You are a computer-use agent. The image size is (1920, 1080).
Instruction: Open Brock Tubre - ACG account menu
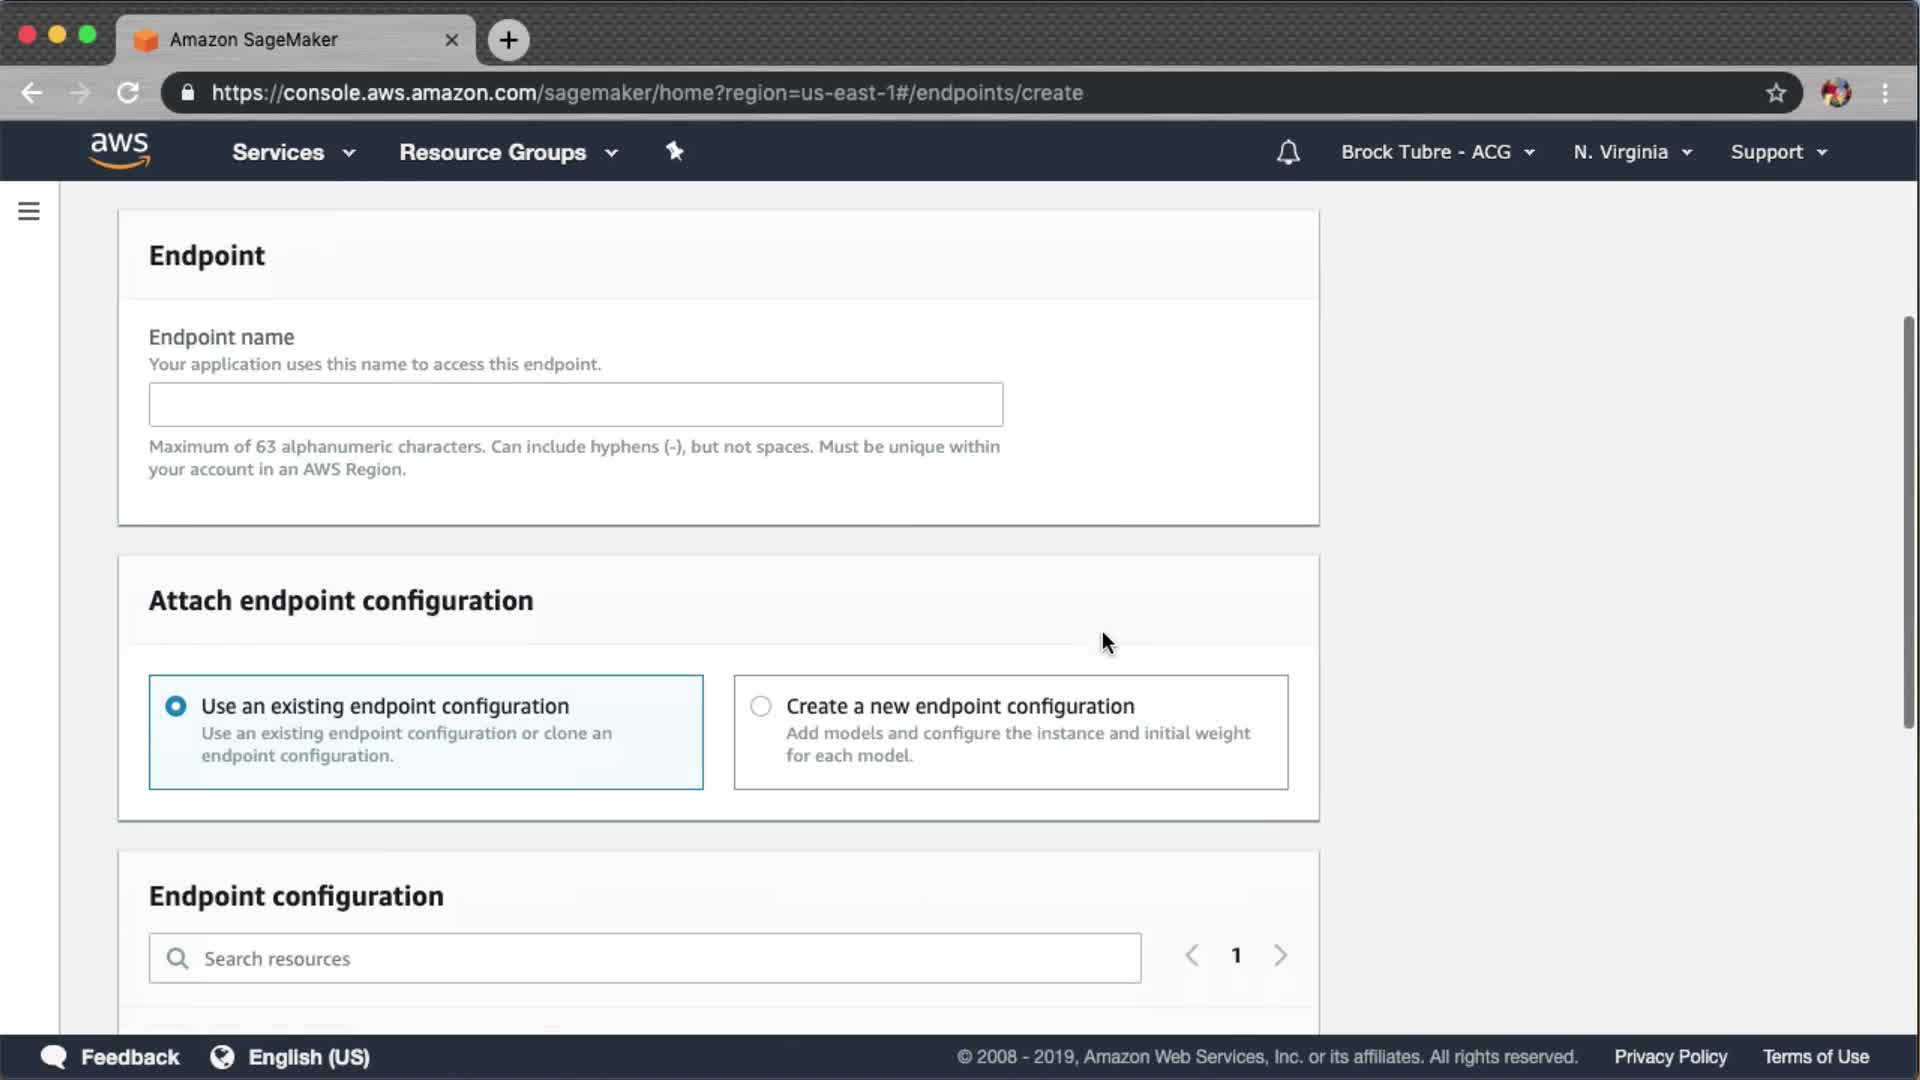tap(1437, 152)
